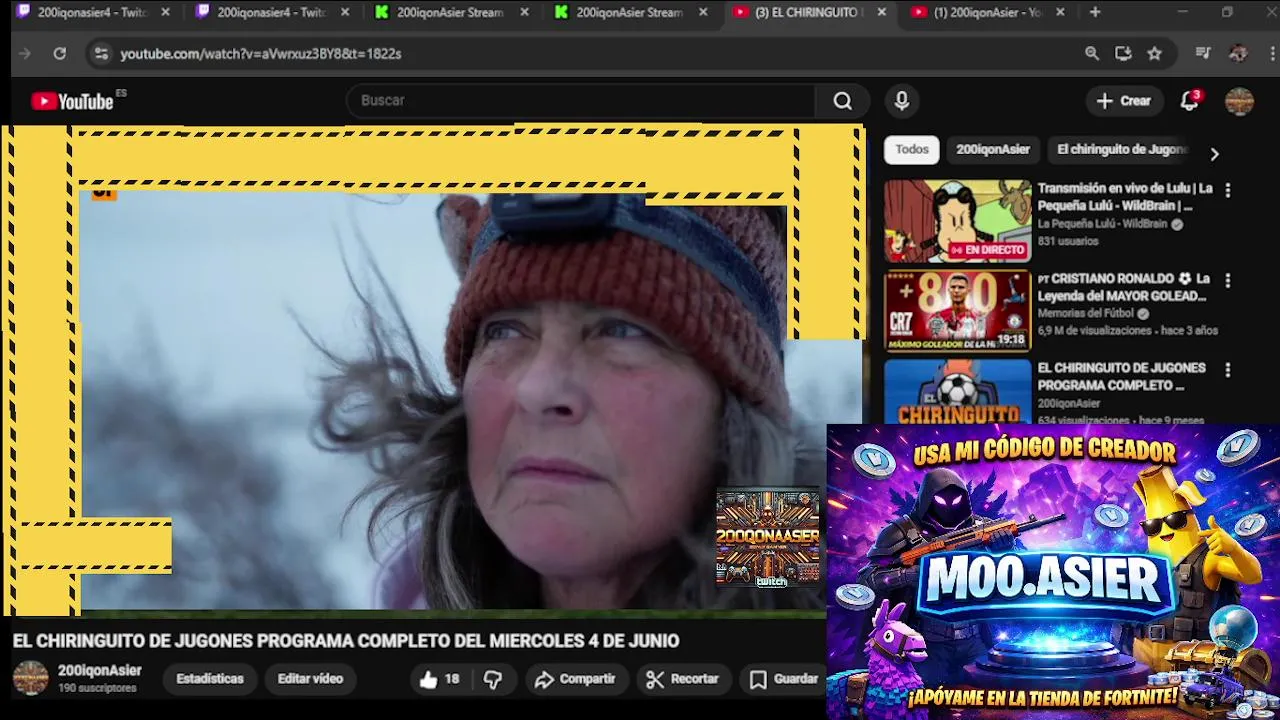This screenshot has height=720, width=1280.
Task: Reload the page with the browser refresh icon
Action: pyautogui.click(x=60, y=54)
